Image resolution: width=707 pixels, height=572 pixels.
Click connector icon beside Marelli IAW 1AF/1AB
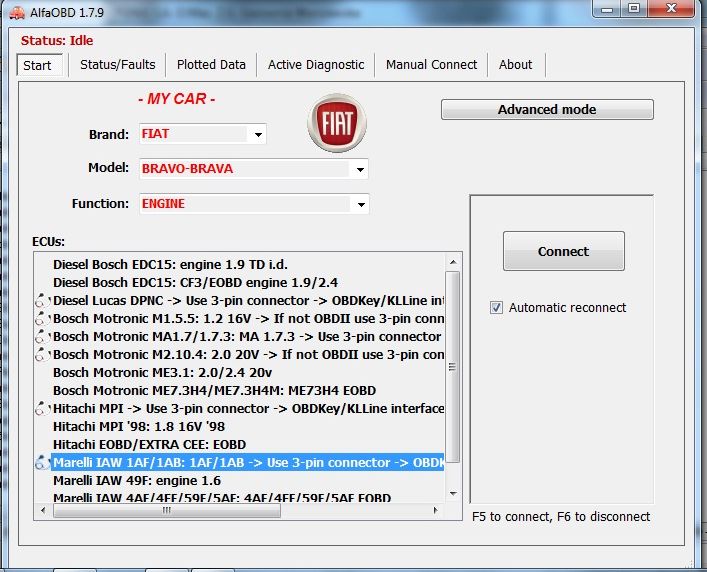pyautogui.click(x=41, y=463)
